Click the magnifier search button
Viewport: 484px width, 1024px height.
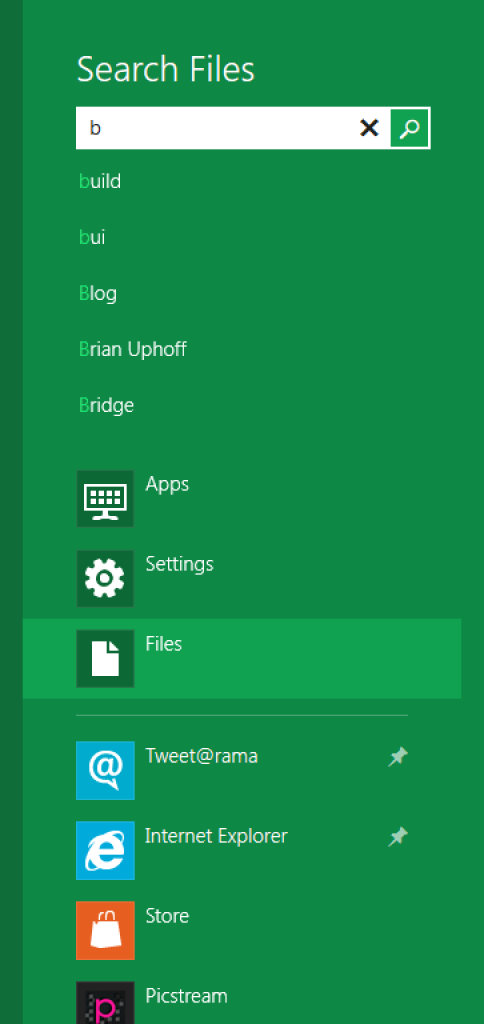pos(410,128)
